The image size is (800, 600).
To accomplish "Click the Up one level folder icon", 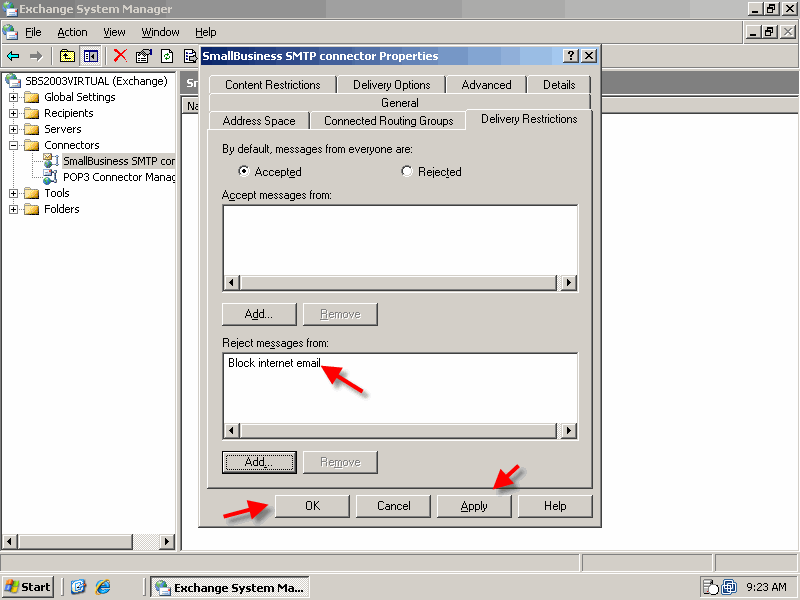I will click(x=67, y=56).
